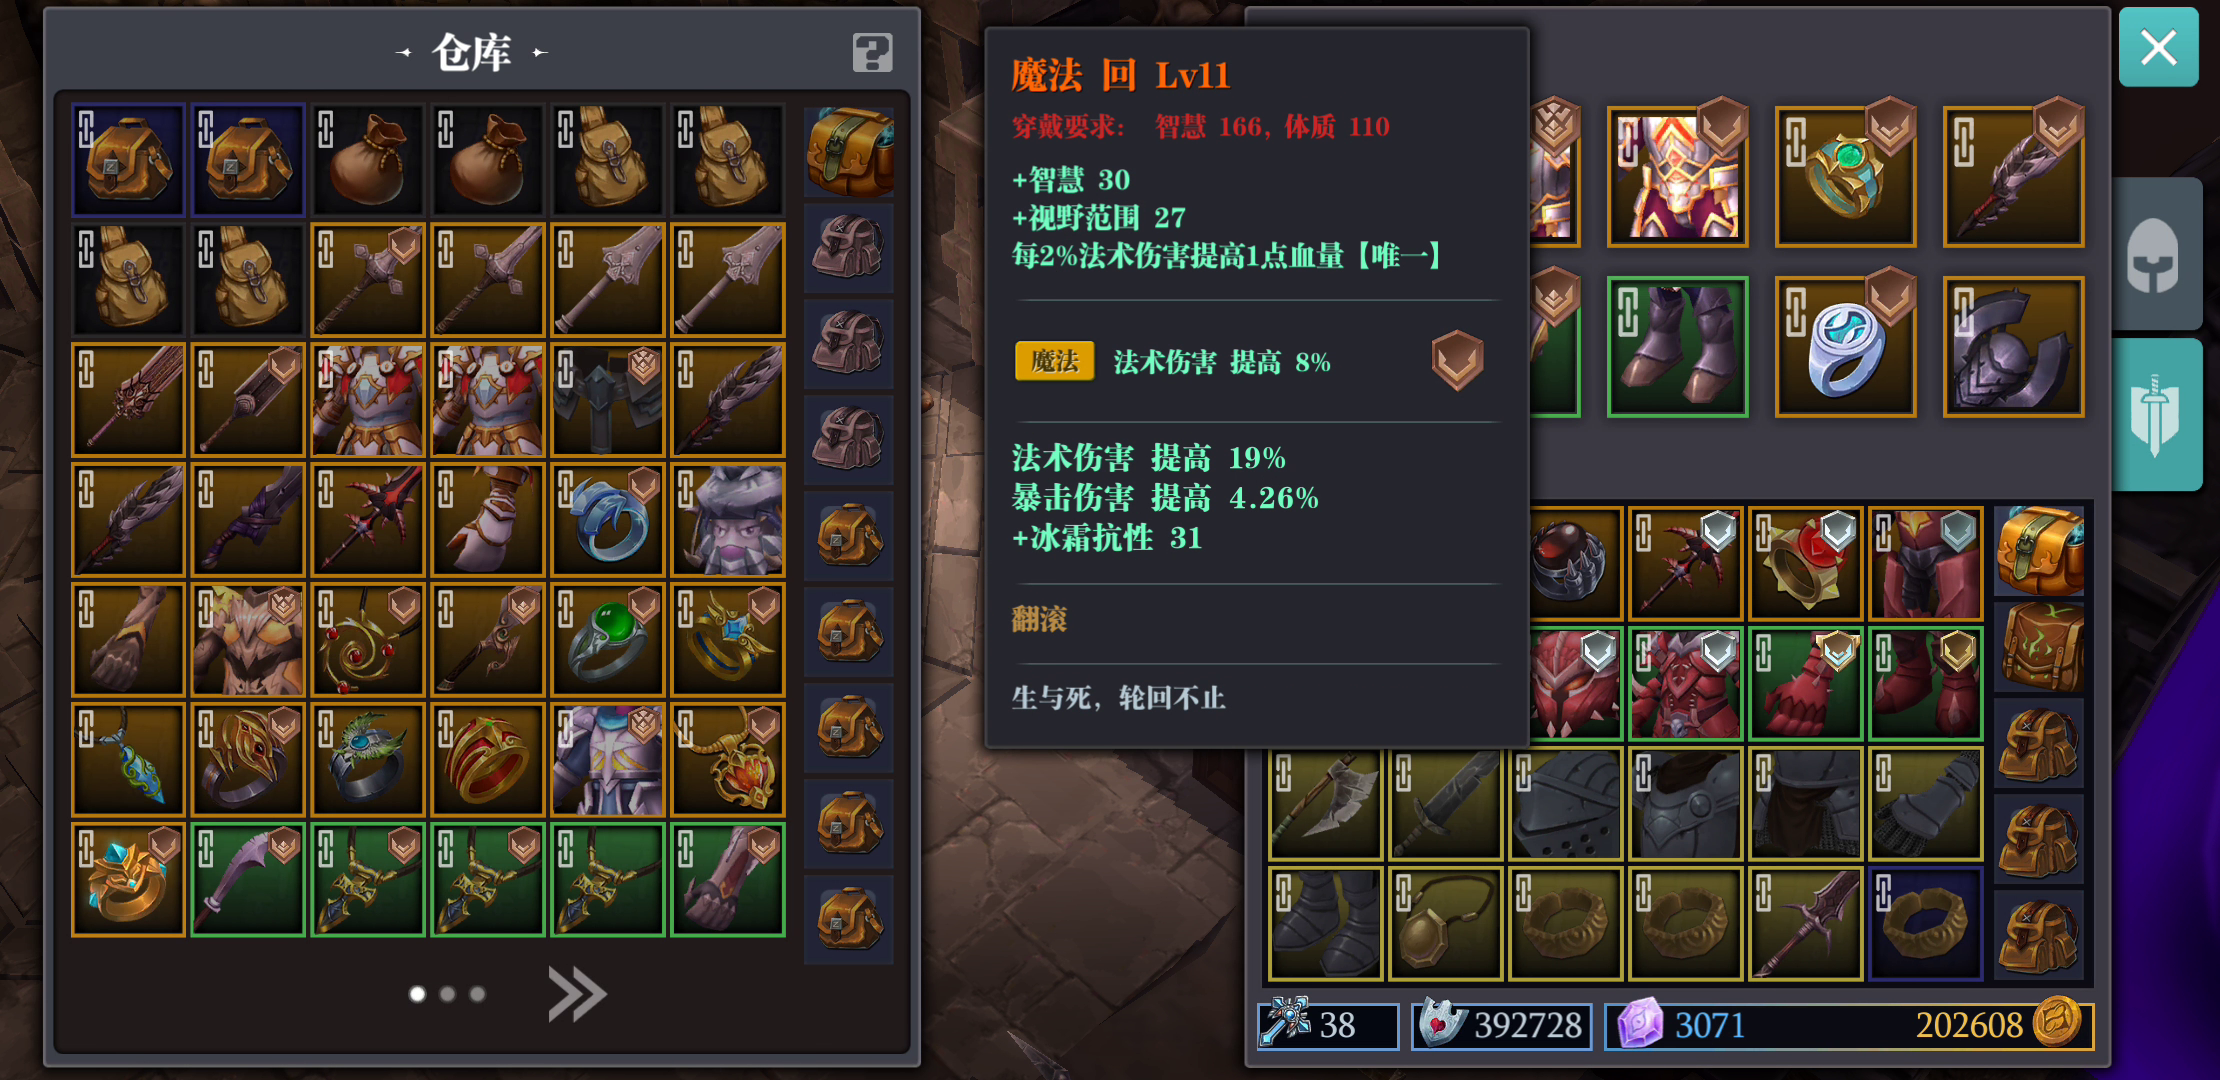Click the warehouse help question mark icon
The width and height of the screenshot is (2220, 1080).
point(872,52)
